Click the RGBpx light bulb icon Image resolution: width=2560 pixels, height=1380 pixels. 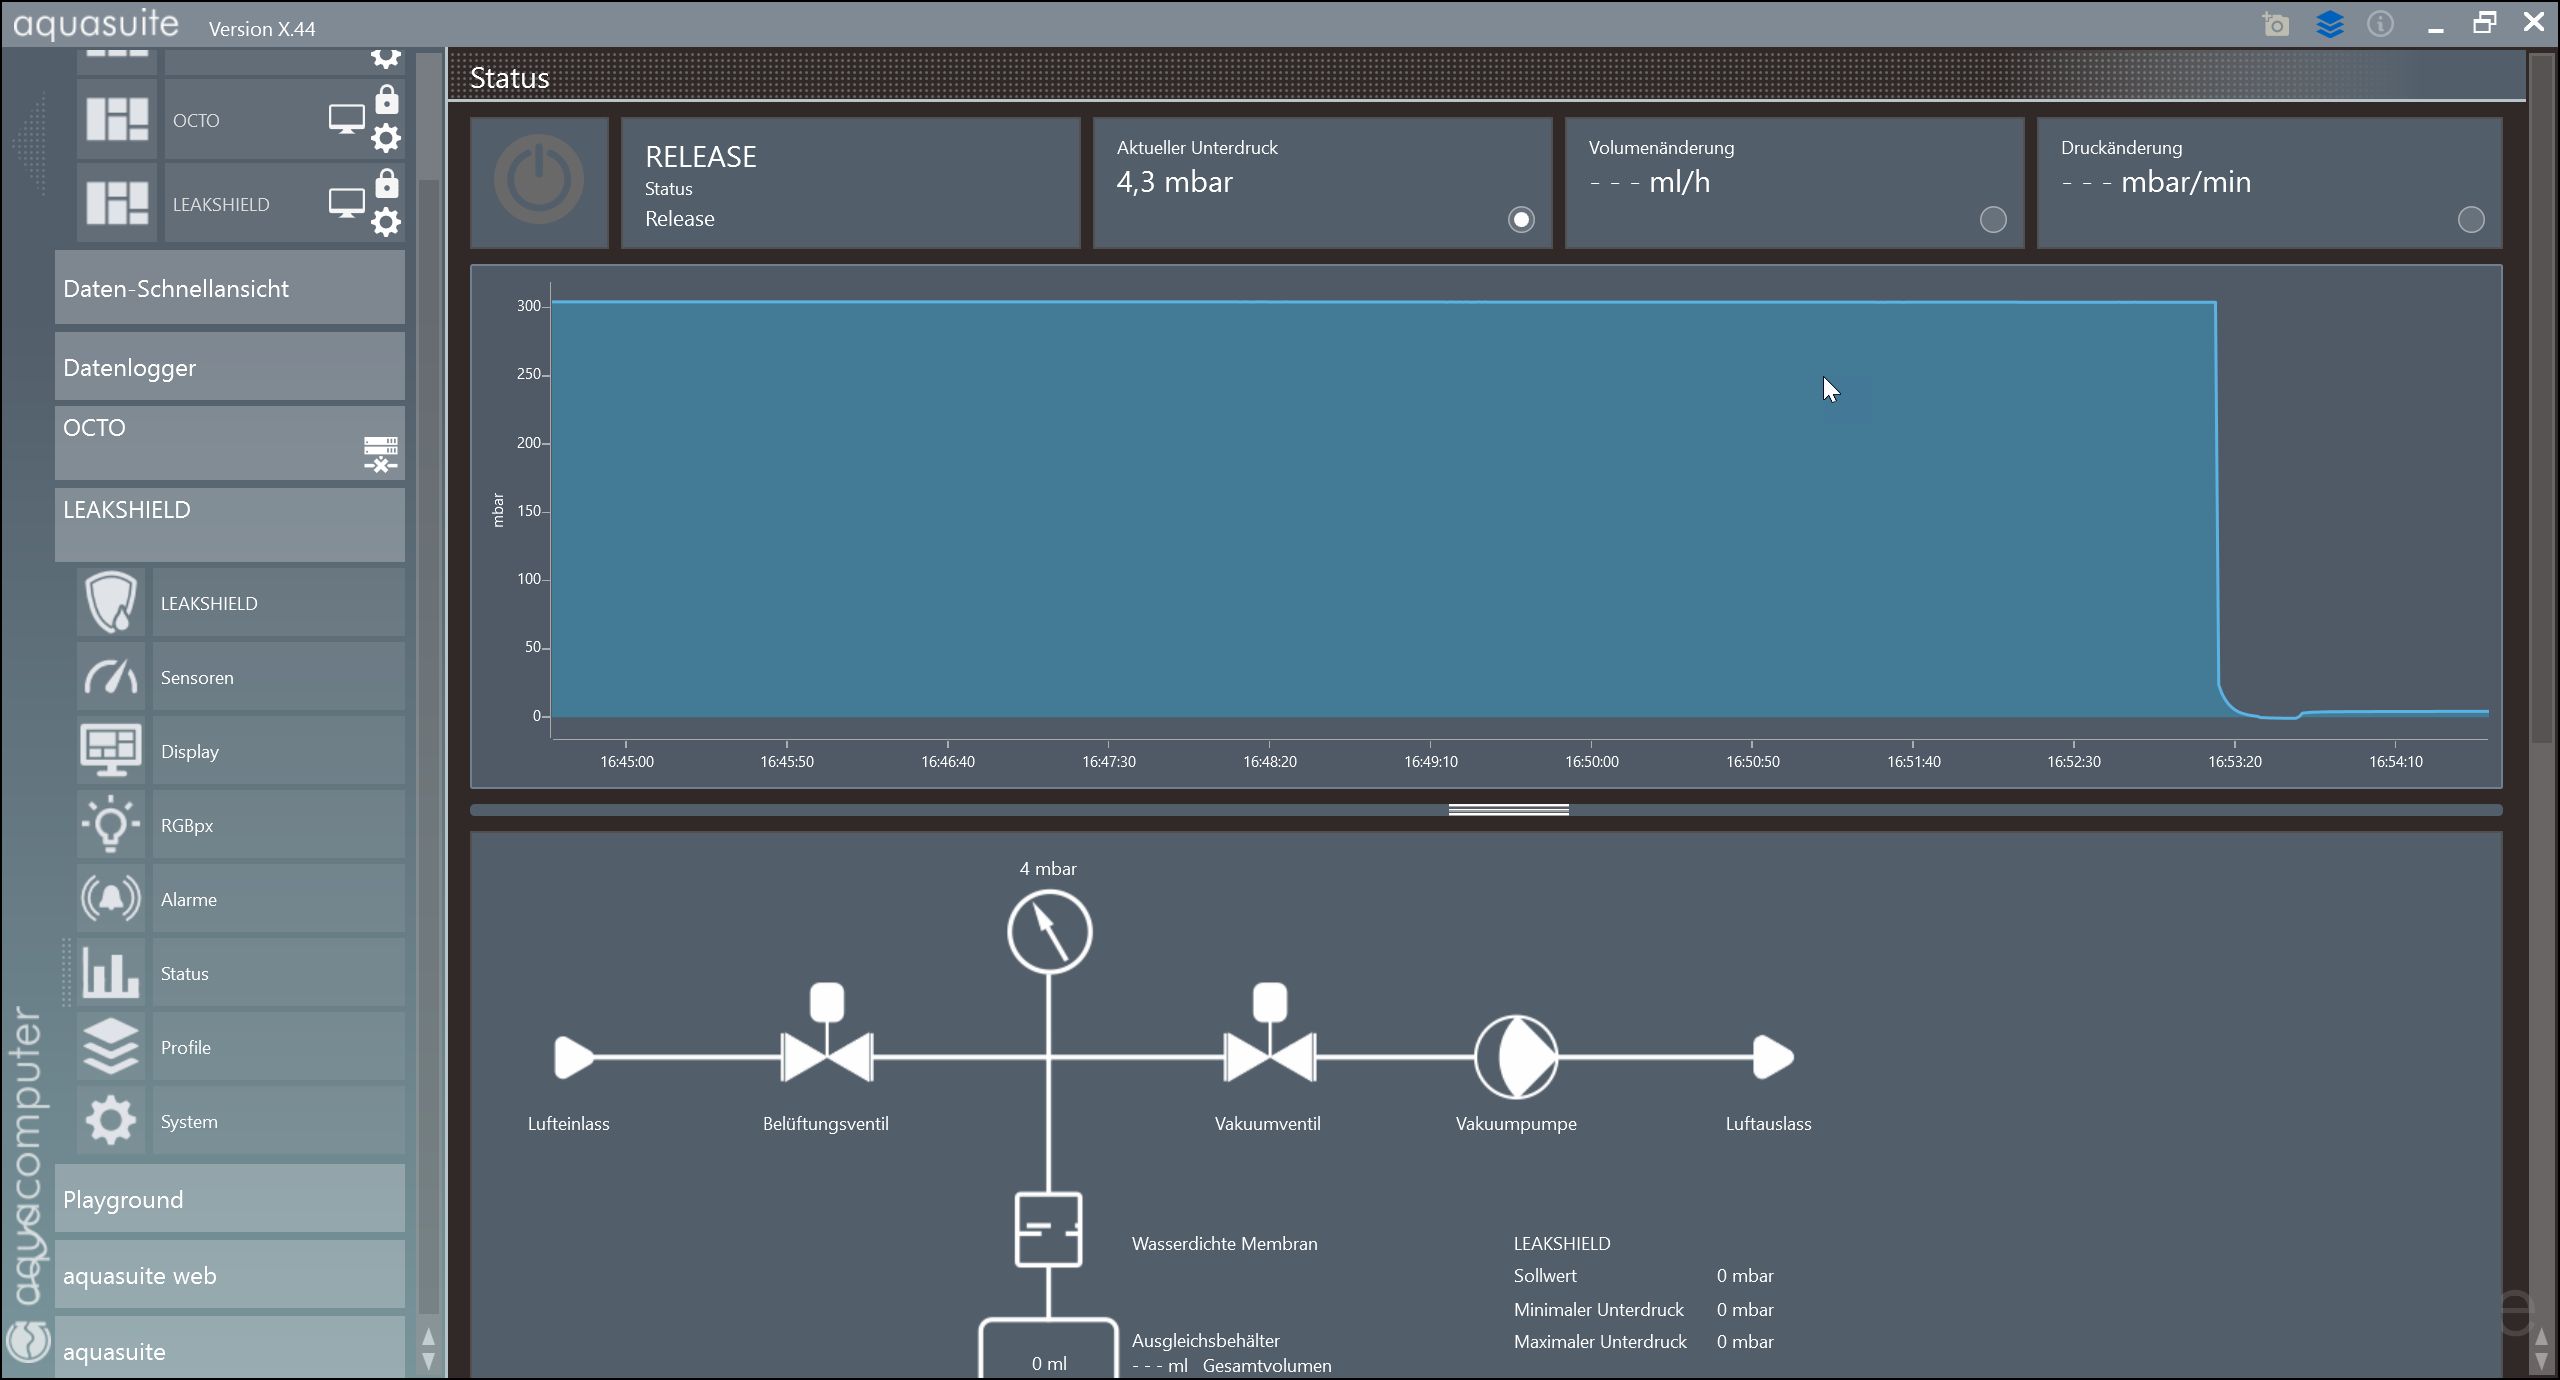point(111,825)
